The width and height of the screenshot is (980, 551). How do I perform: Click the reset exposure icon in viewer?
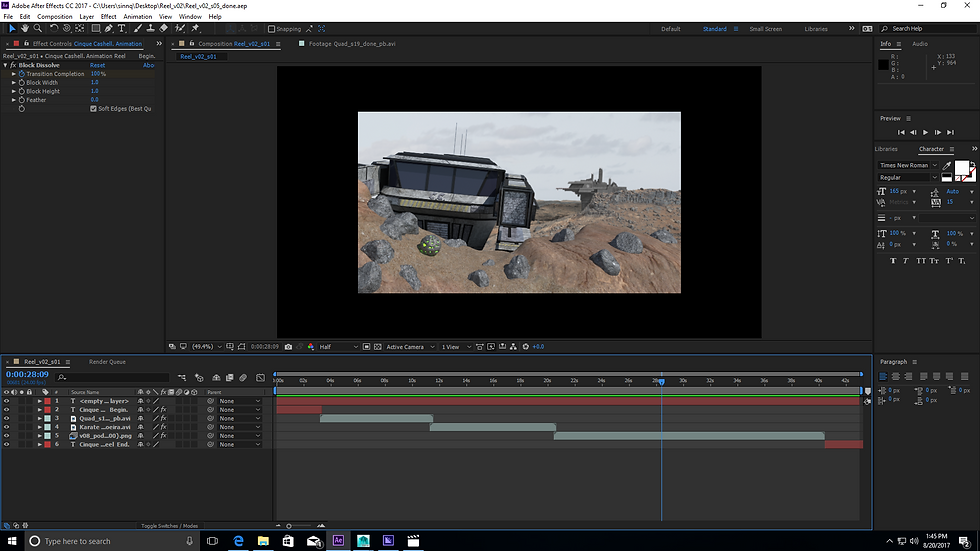(x=526, y=347)
